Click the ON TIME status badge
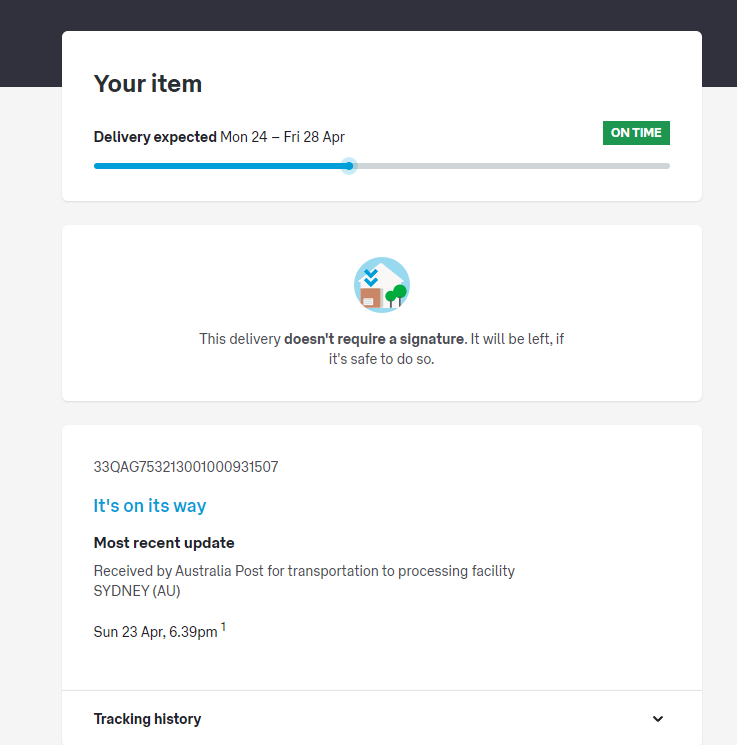This screenshot has height=745, width=737. pyautogui.click(x=636, y=133)
